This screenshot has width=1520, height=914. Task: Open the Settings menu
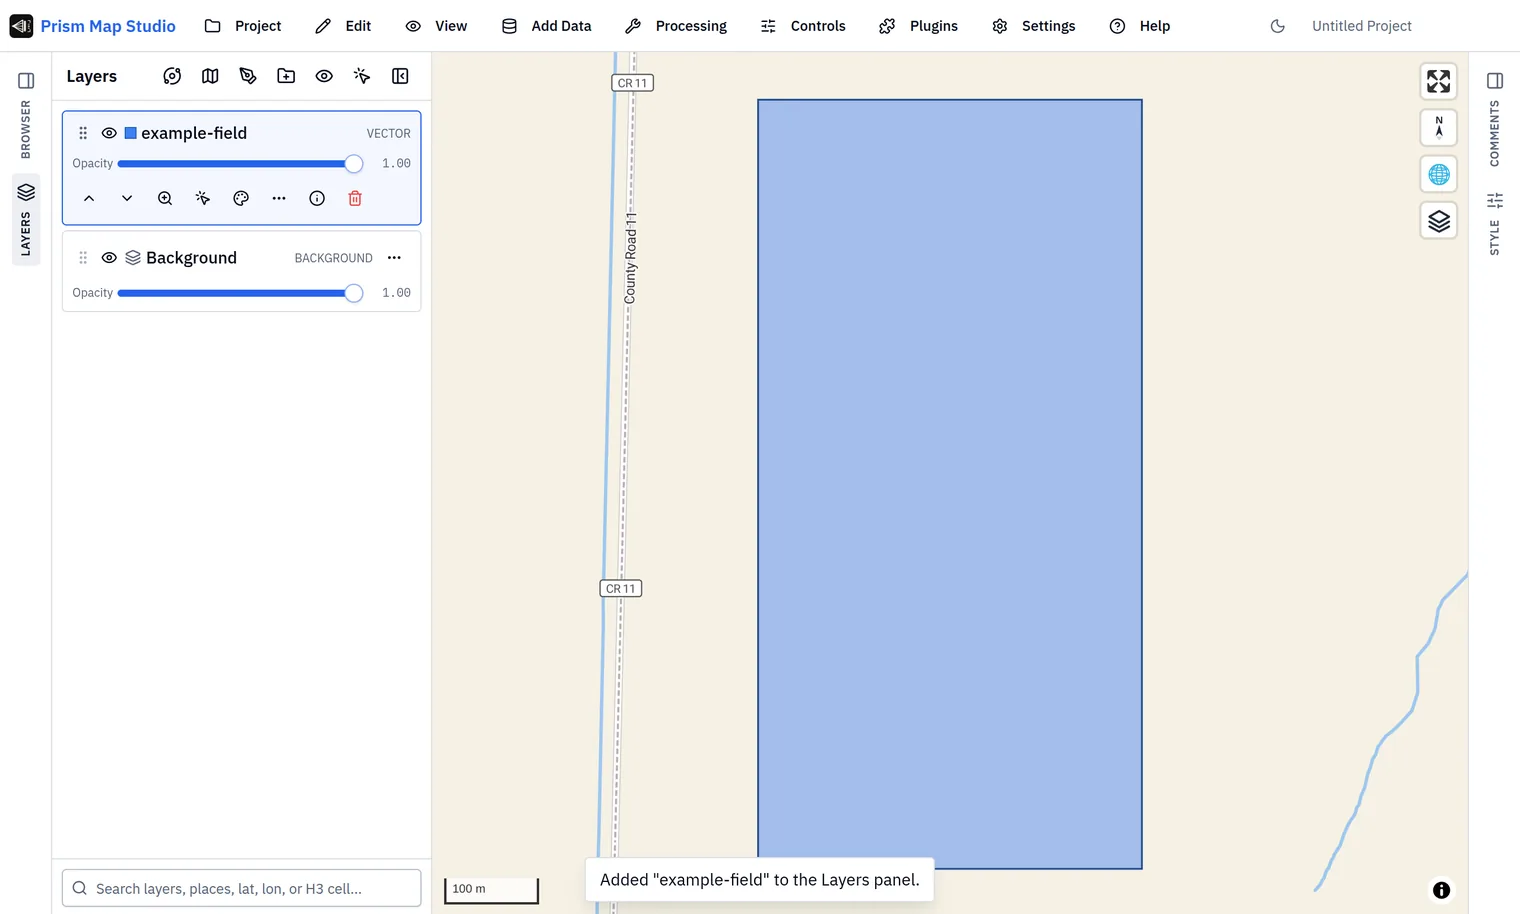tap(1034, 26)
